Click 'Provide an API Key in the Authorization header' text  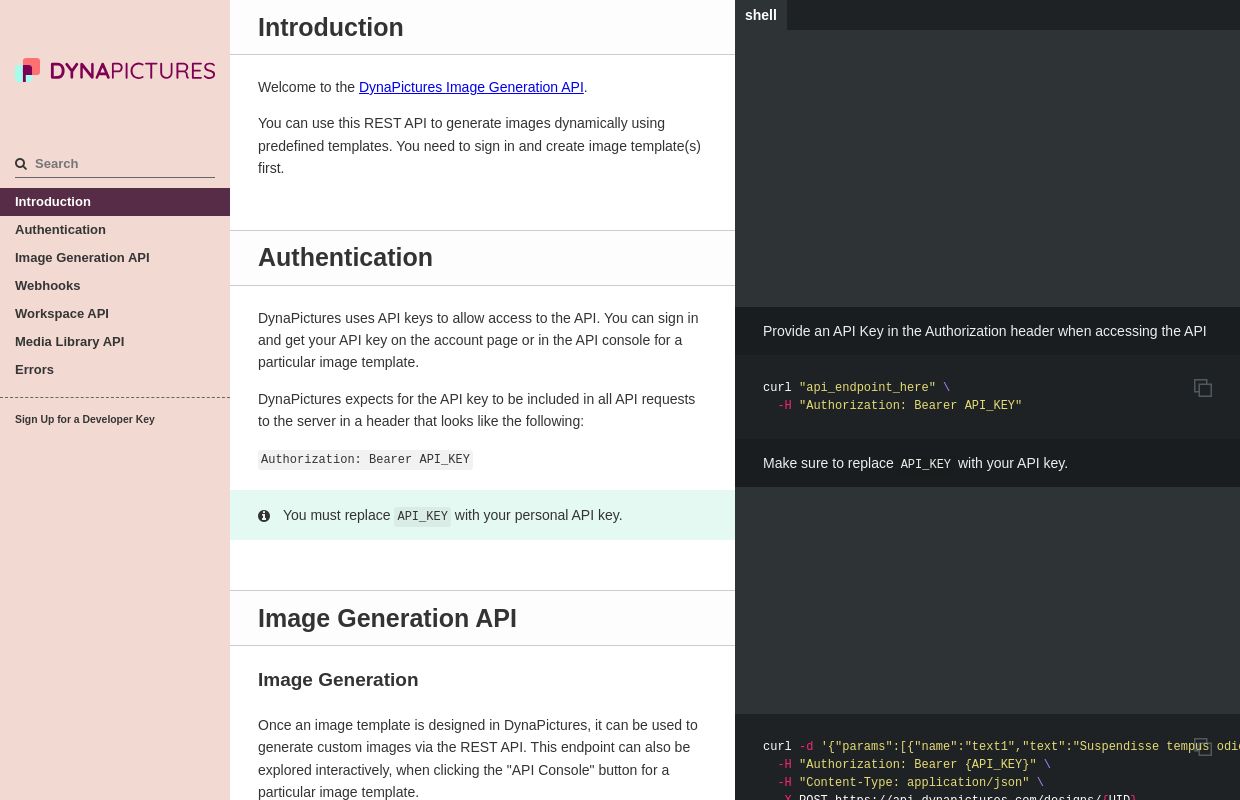pyautogui.click(x=984, y=331)
